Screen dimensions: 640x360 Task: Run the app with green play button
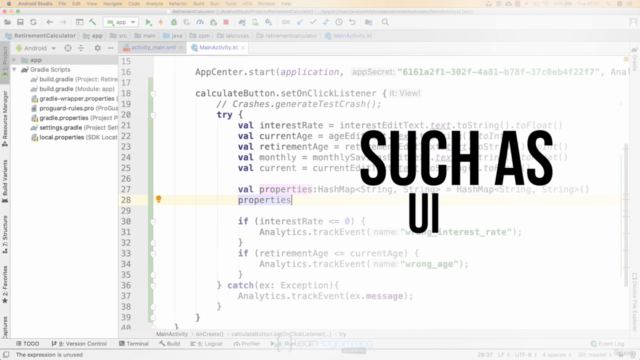(148, 22)
